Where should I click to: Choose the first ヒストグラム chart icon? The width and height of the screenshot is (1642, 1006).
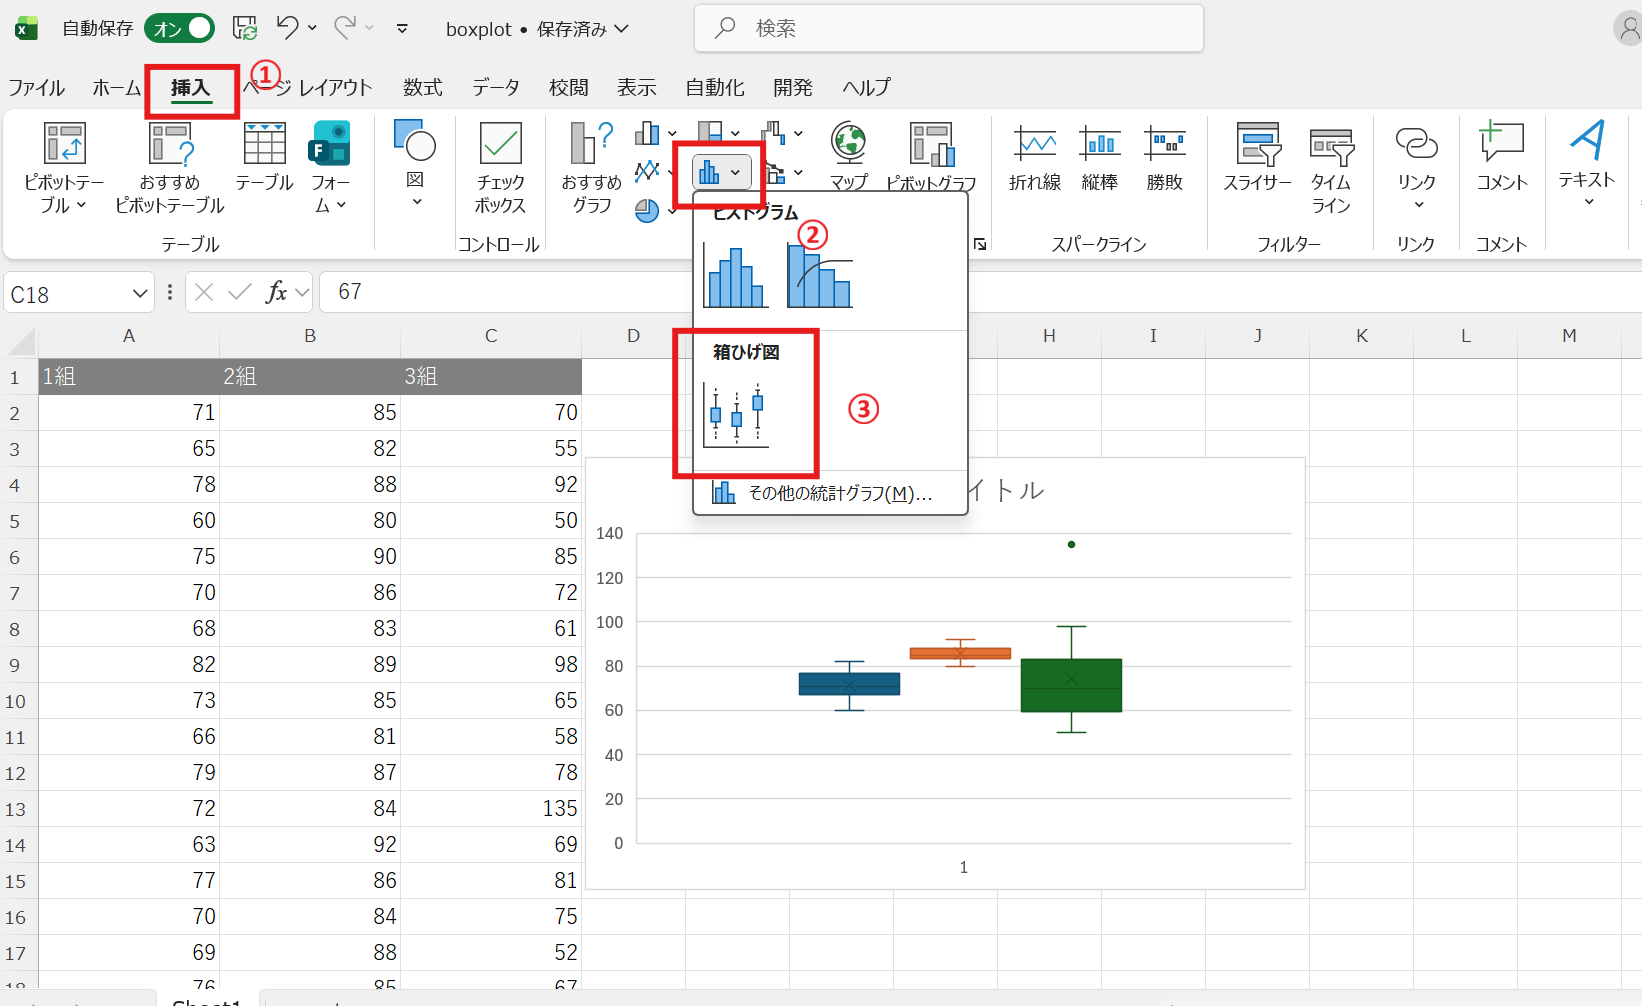coord(735,276)
